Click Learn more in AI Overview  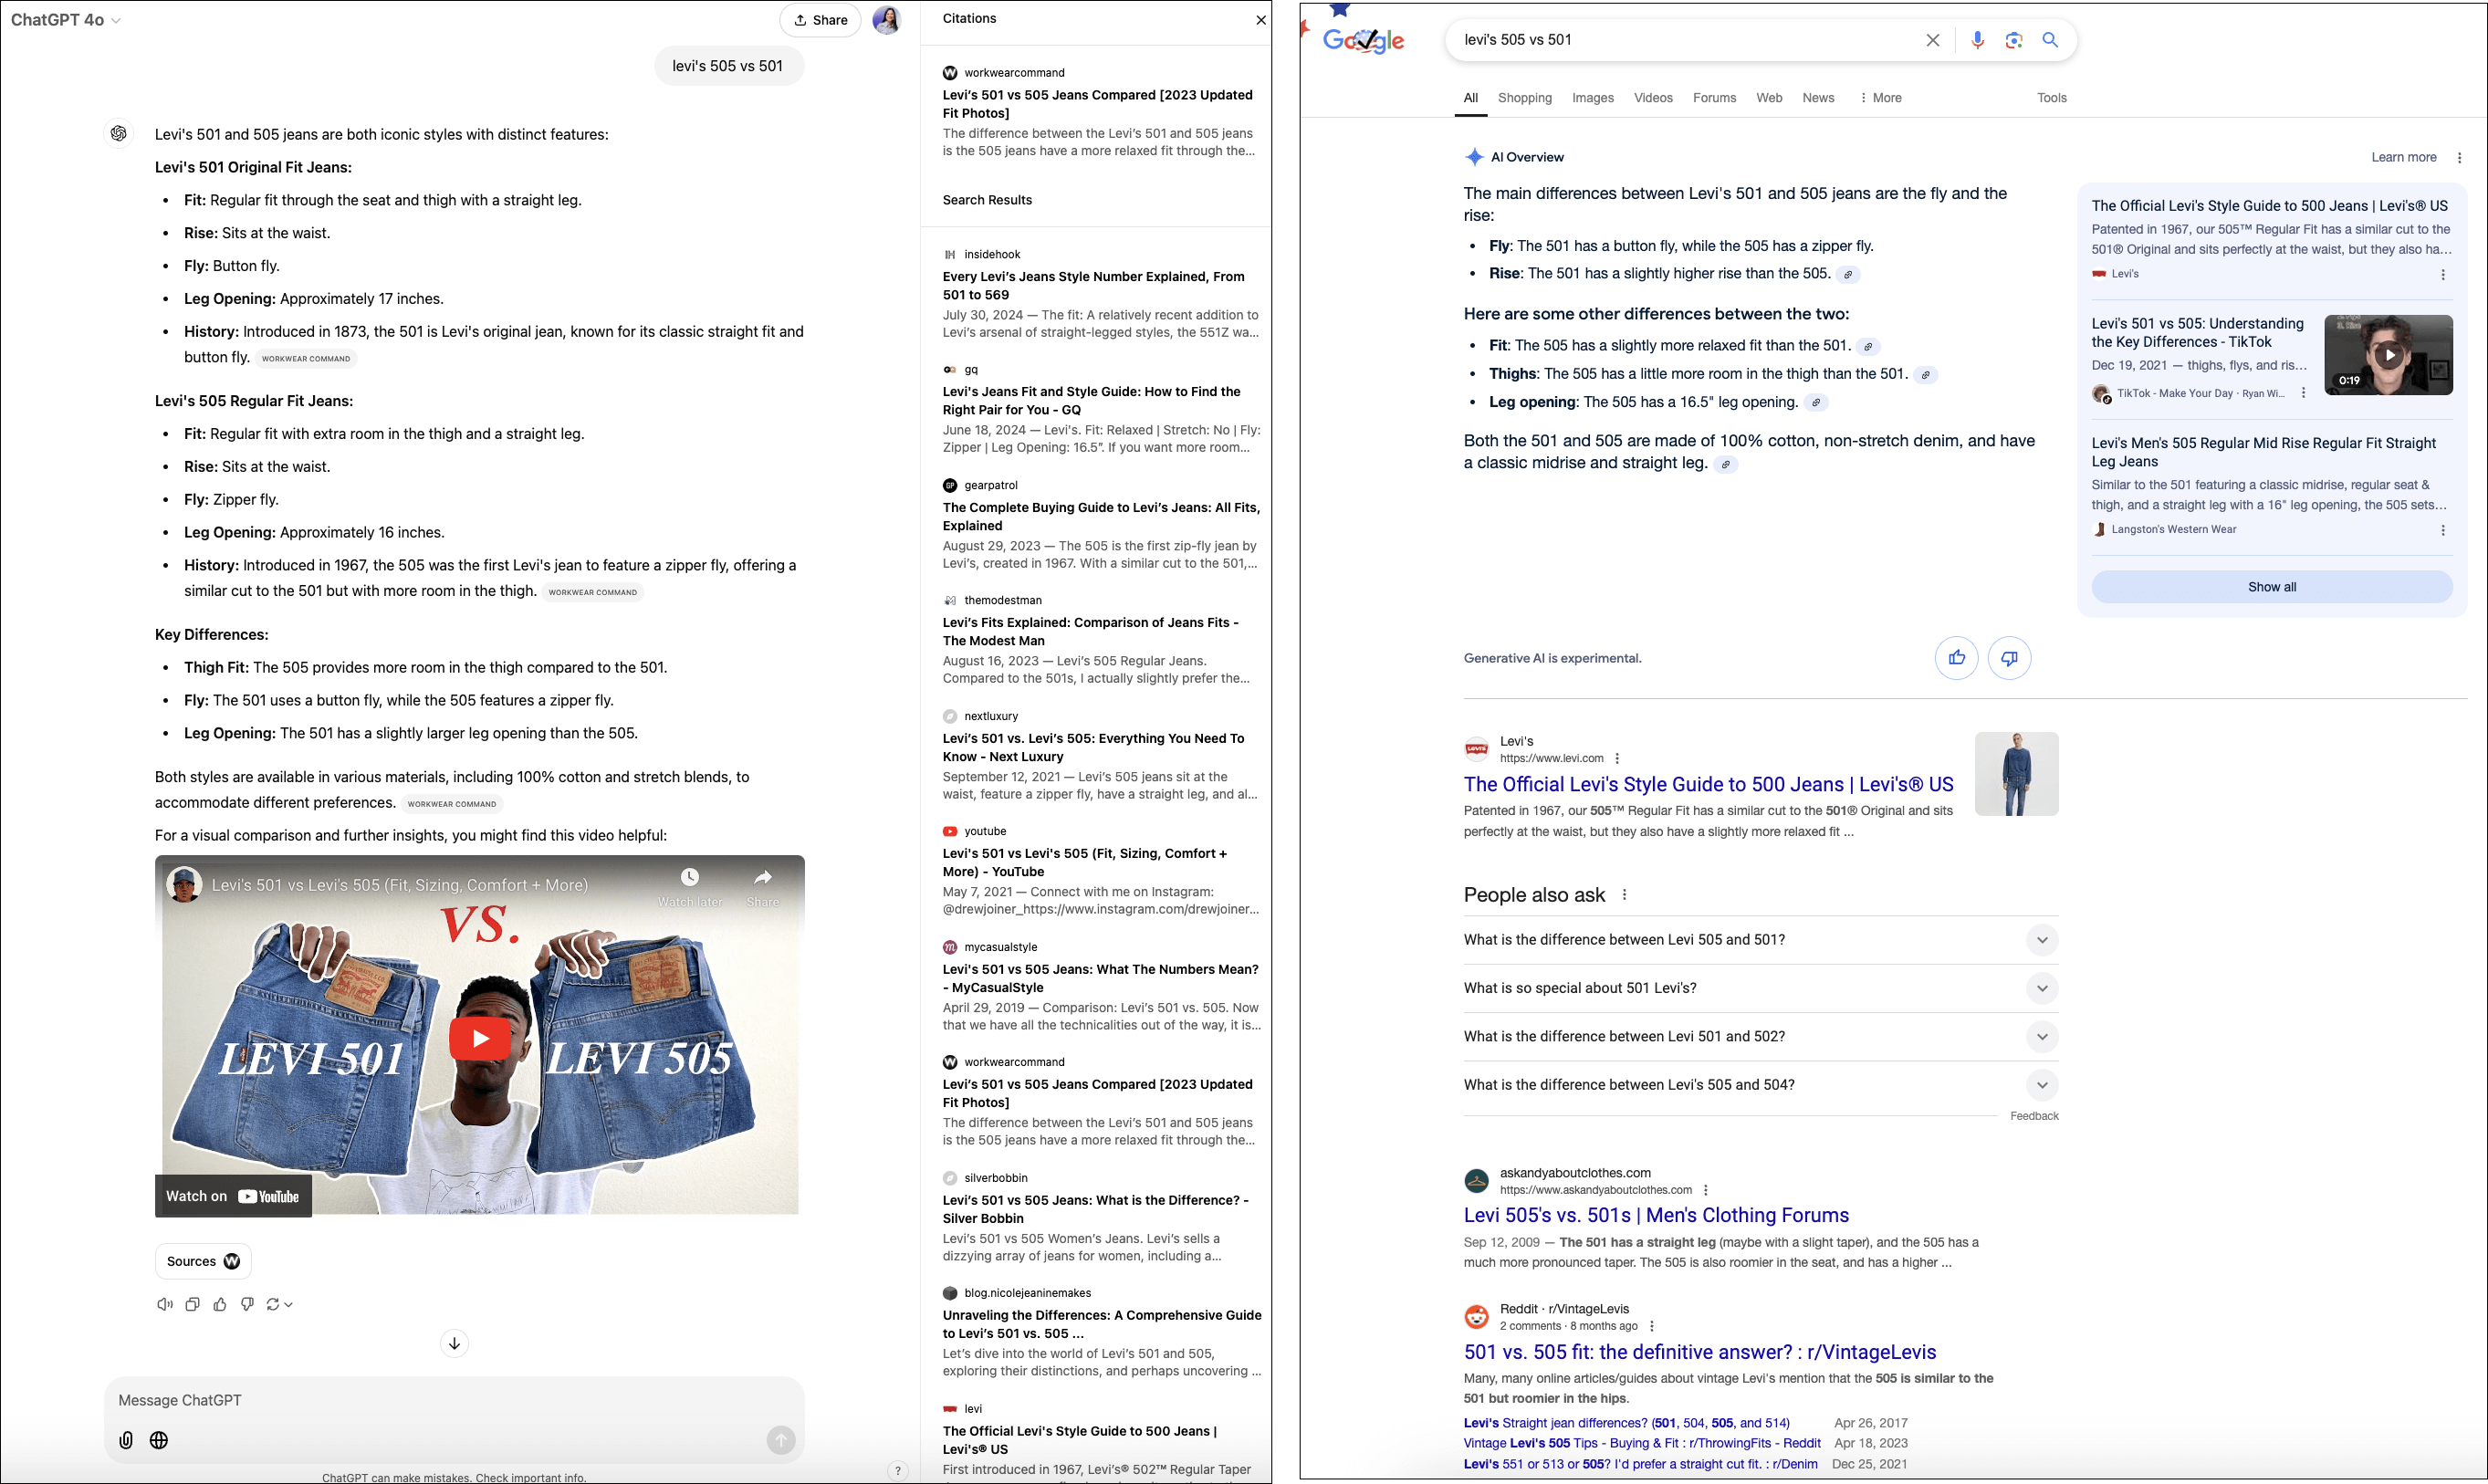2403,157
